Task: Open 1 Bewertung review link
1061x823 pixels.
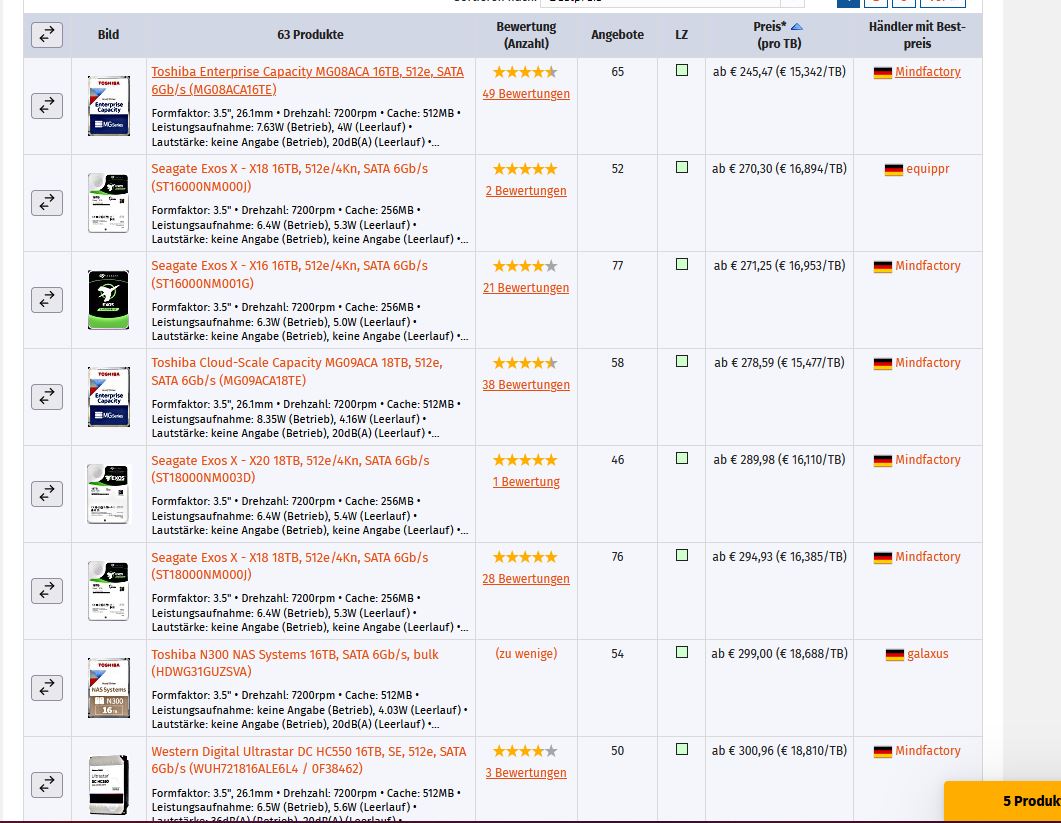Action: pos(526,482)
